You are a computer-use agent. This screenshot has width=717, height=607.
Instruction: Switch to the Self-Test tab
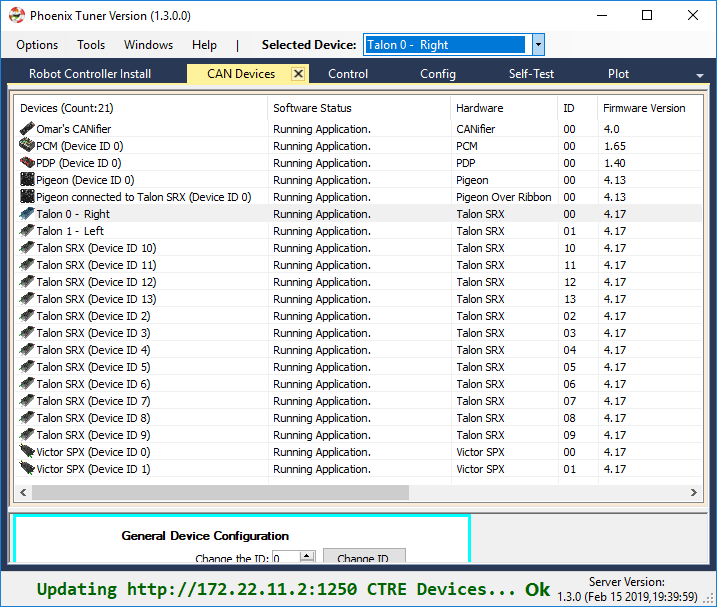coord(531,74)
